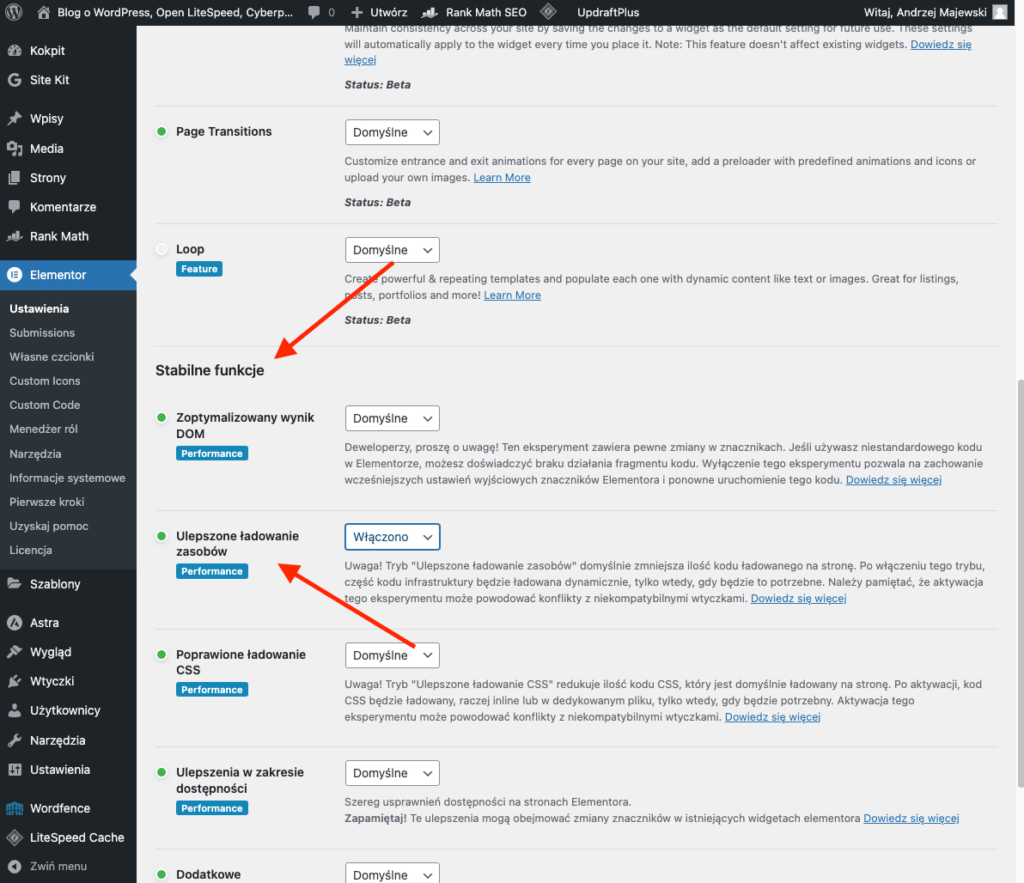Open Licencja submenu item
The image size is (1024, 883).
[31, 551]
